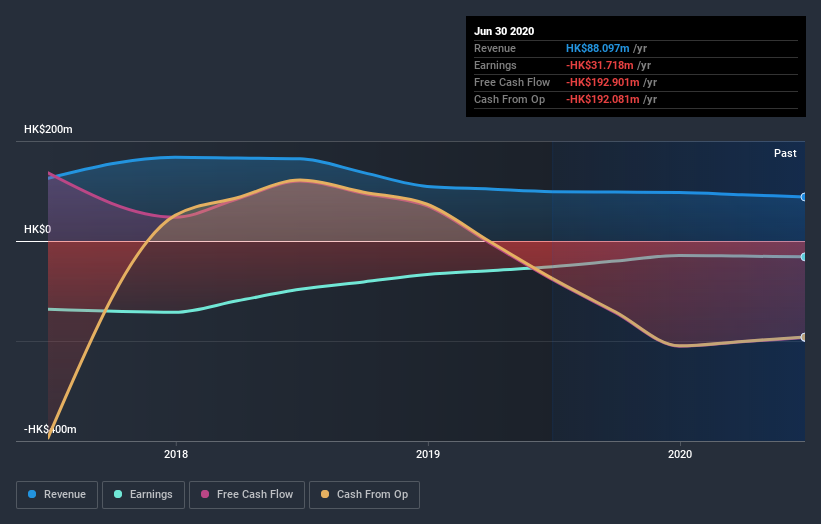Viewport: 821px width, 524px height.
Task: Click the tooltip's Revenue row label
Action: tap(495, 48)
